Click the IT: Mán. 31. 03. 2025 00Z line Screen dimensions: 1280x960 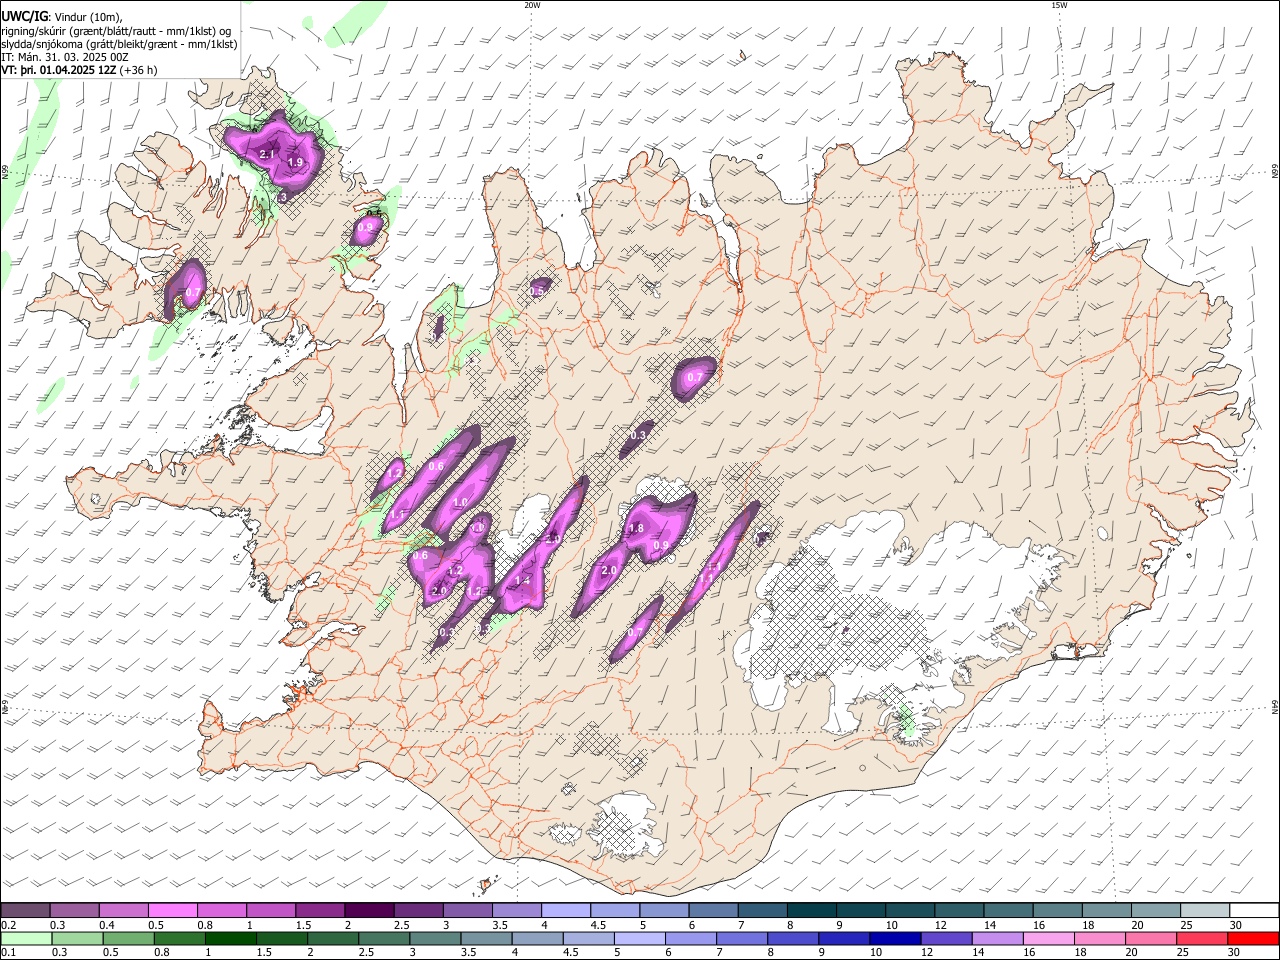[x=65, y=58]
